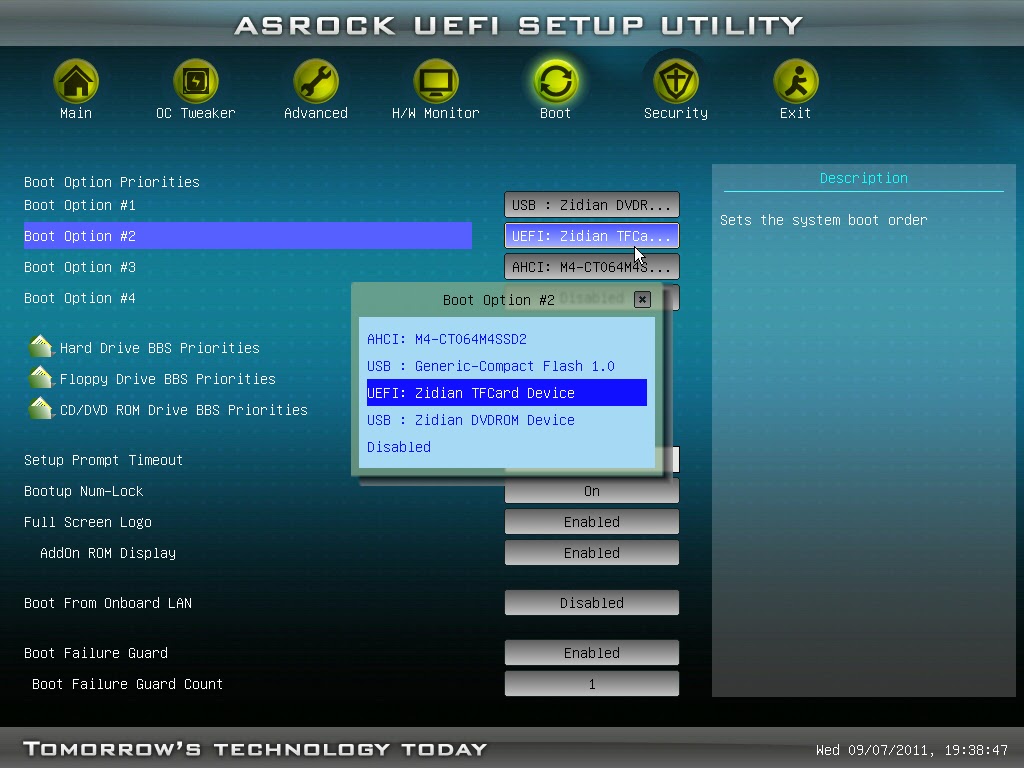Open the Boot Option #2 value dropdown

point(592,236)
